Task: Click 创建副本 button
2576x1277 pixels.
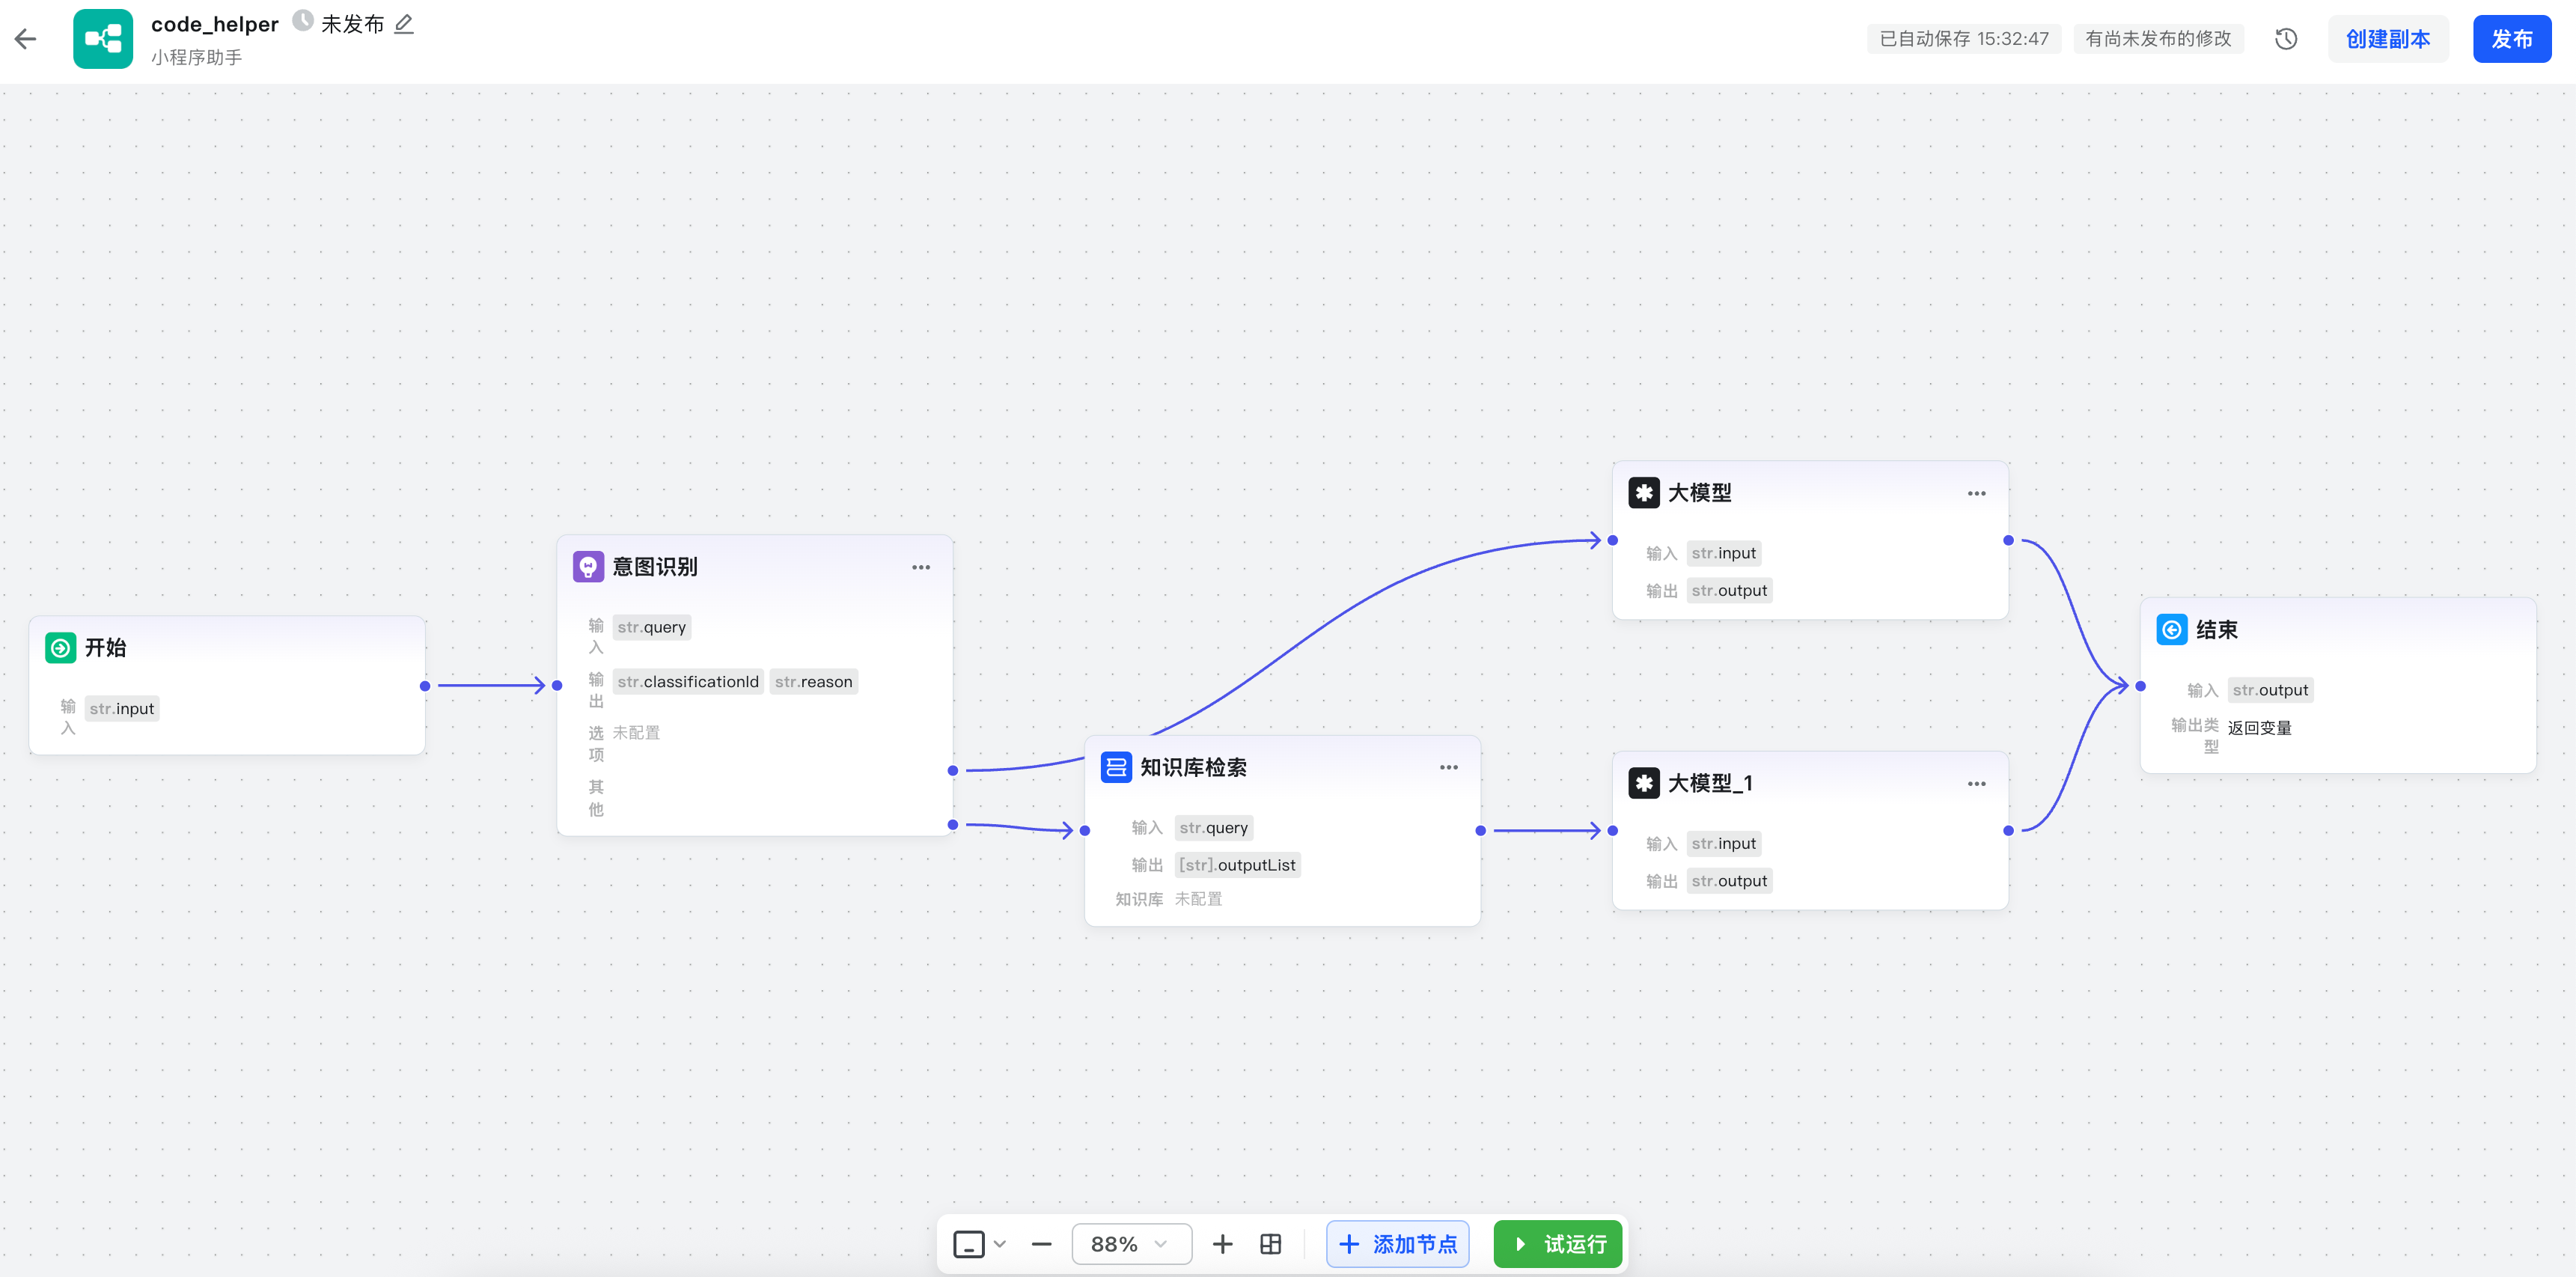Action: (2388, 39)
